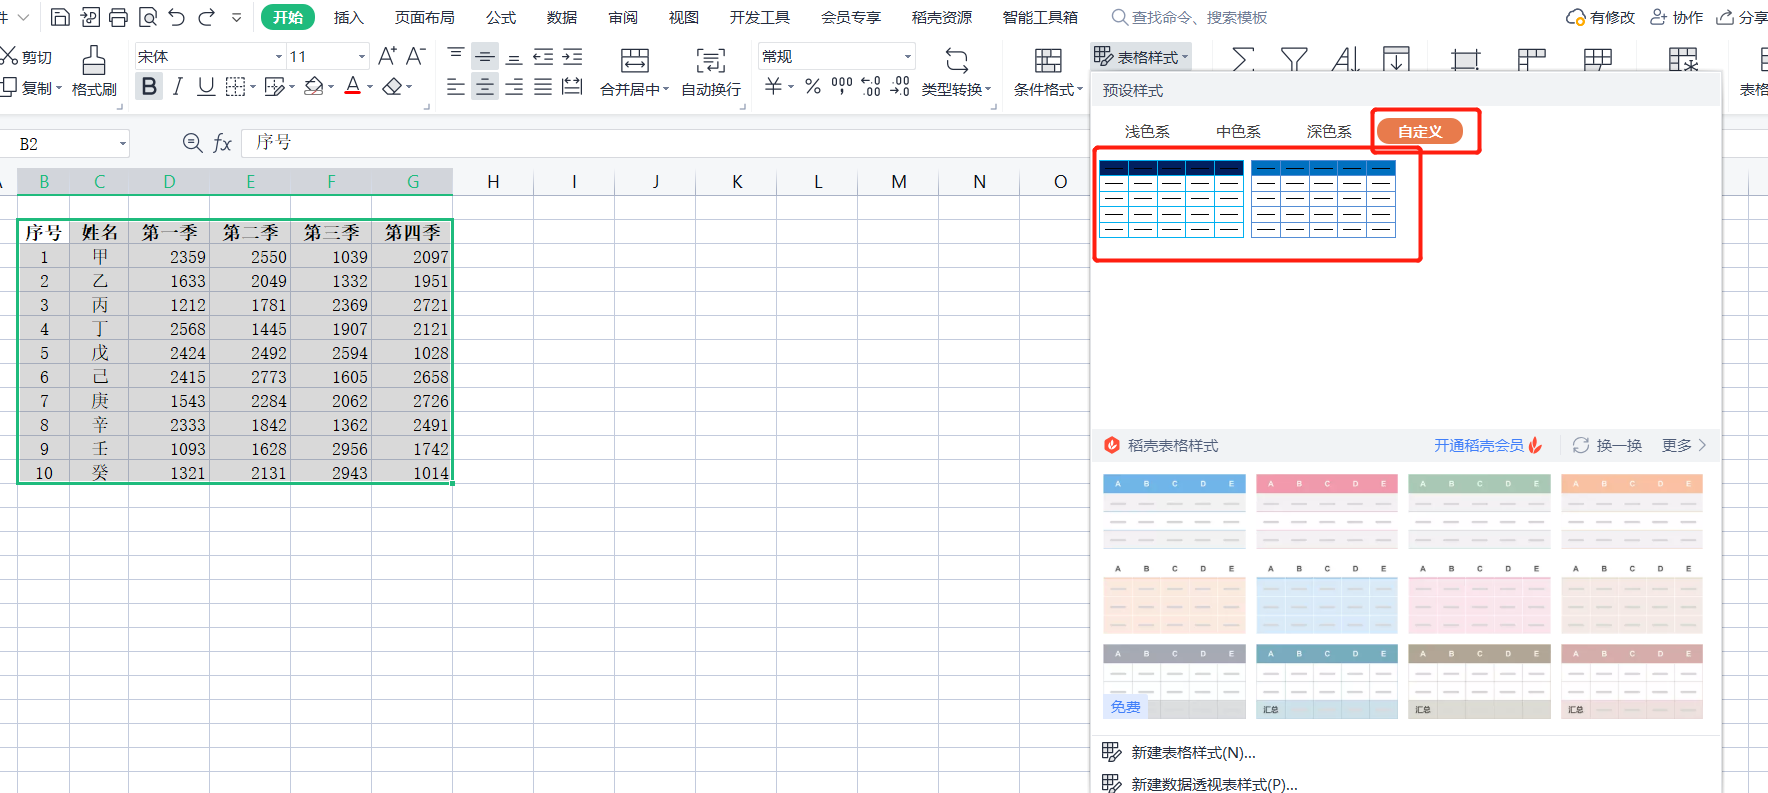Click the zoom magnifier icon beside fx

[192, 143]
